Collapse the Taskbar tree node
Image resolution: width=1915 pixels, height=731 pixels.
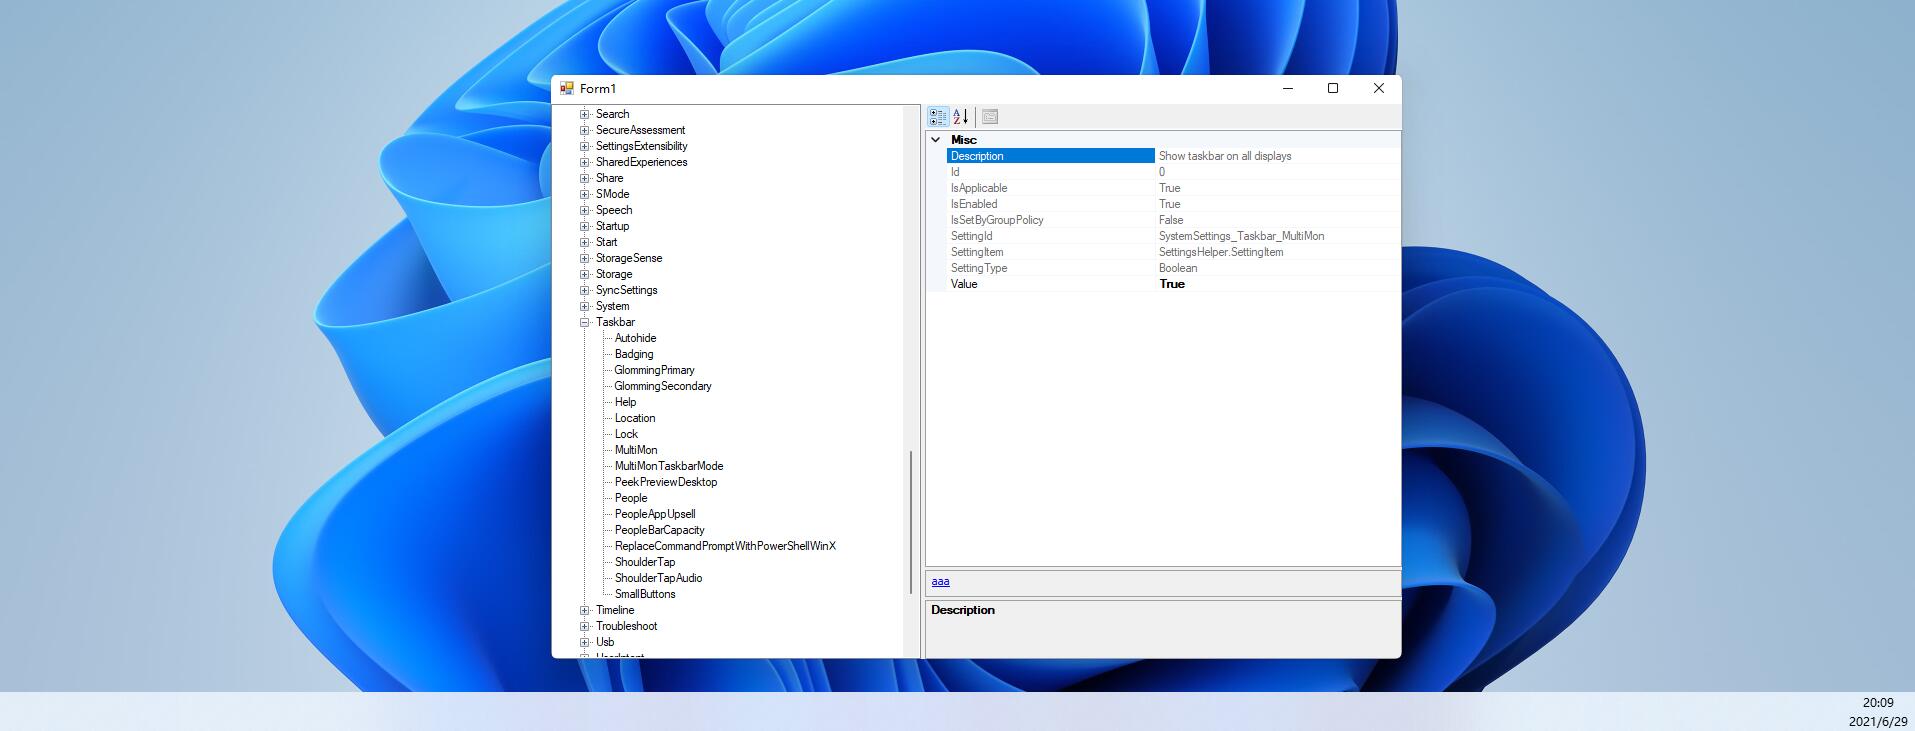[585, 322]
